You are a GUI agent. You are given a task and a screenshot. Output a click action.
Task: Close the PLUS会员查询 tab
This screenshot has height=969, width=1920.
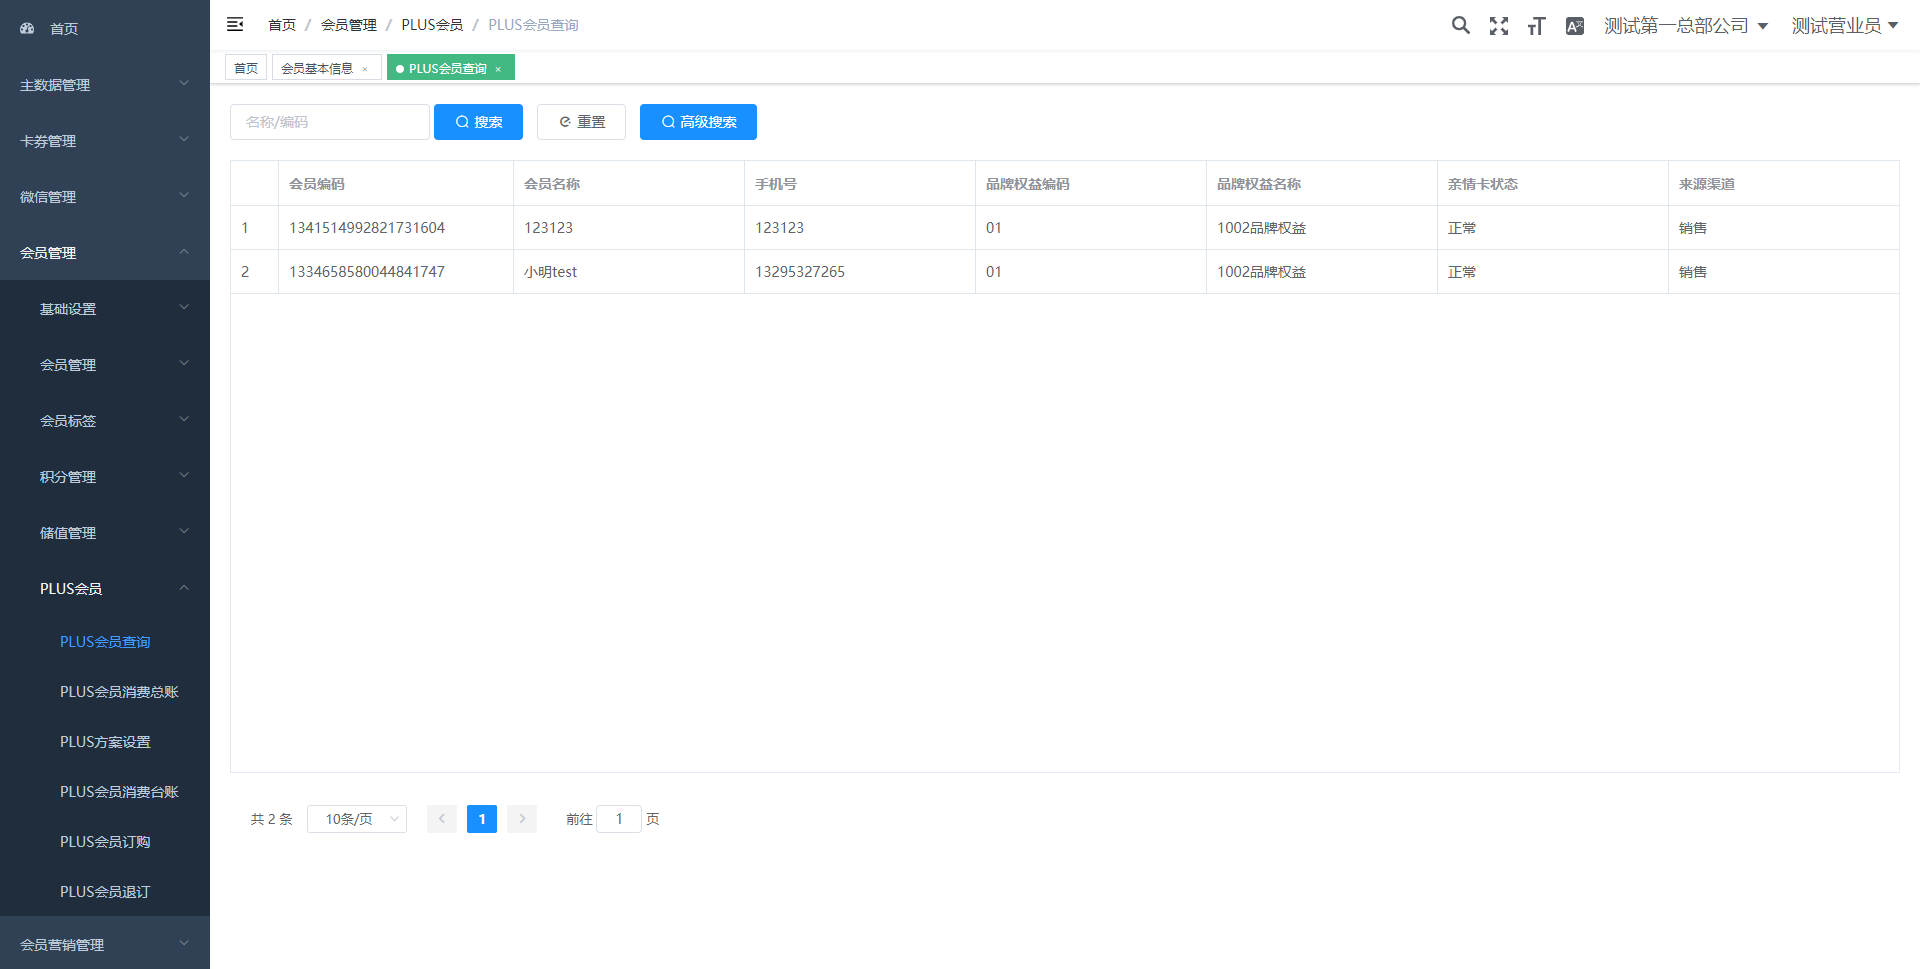point(498,69)
